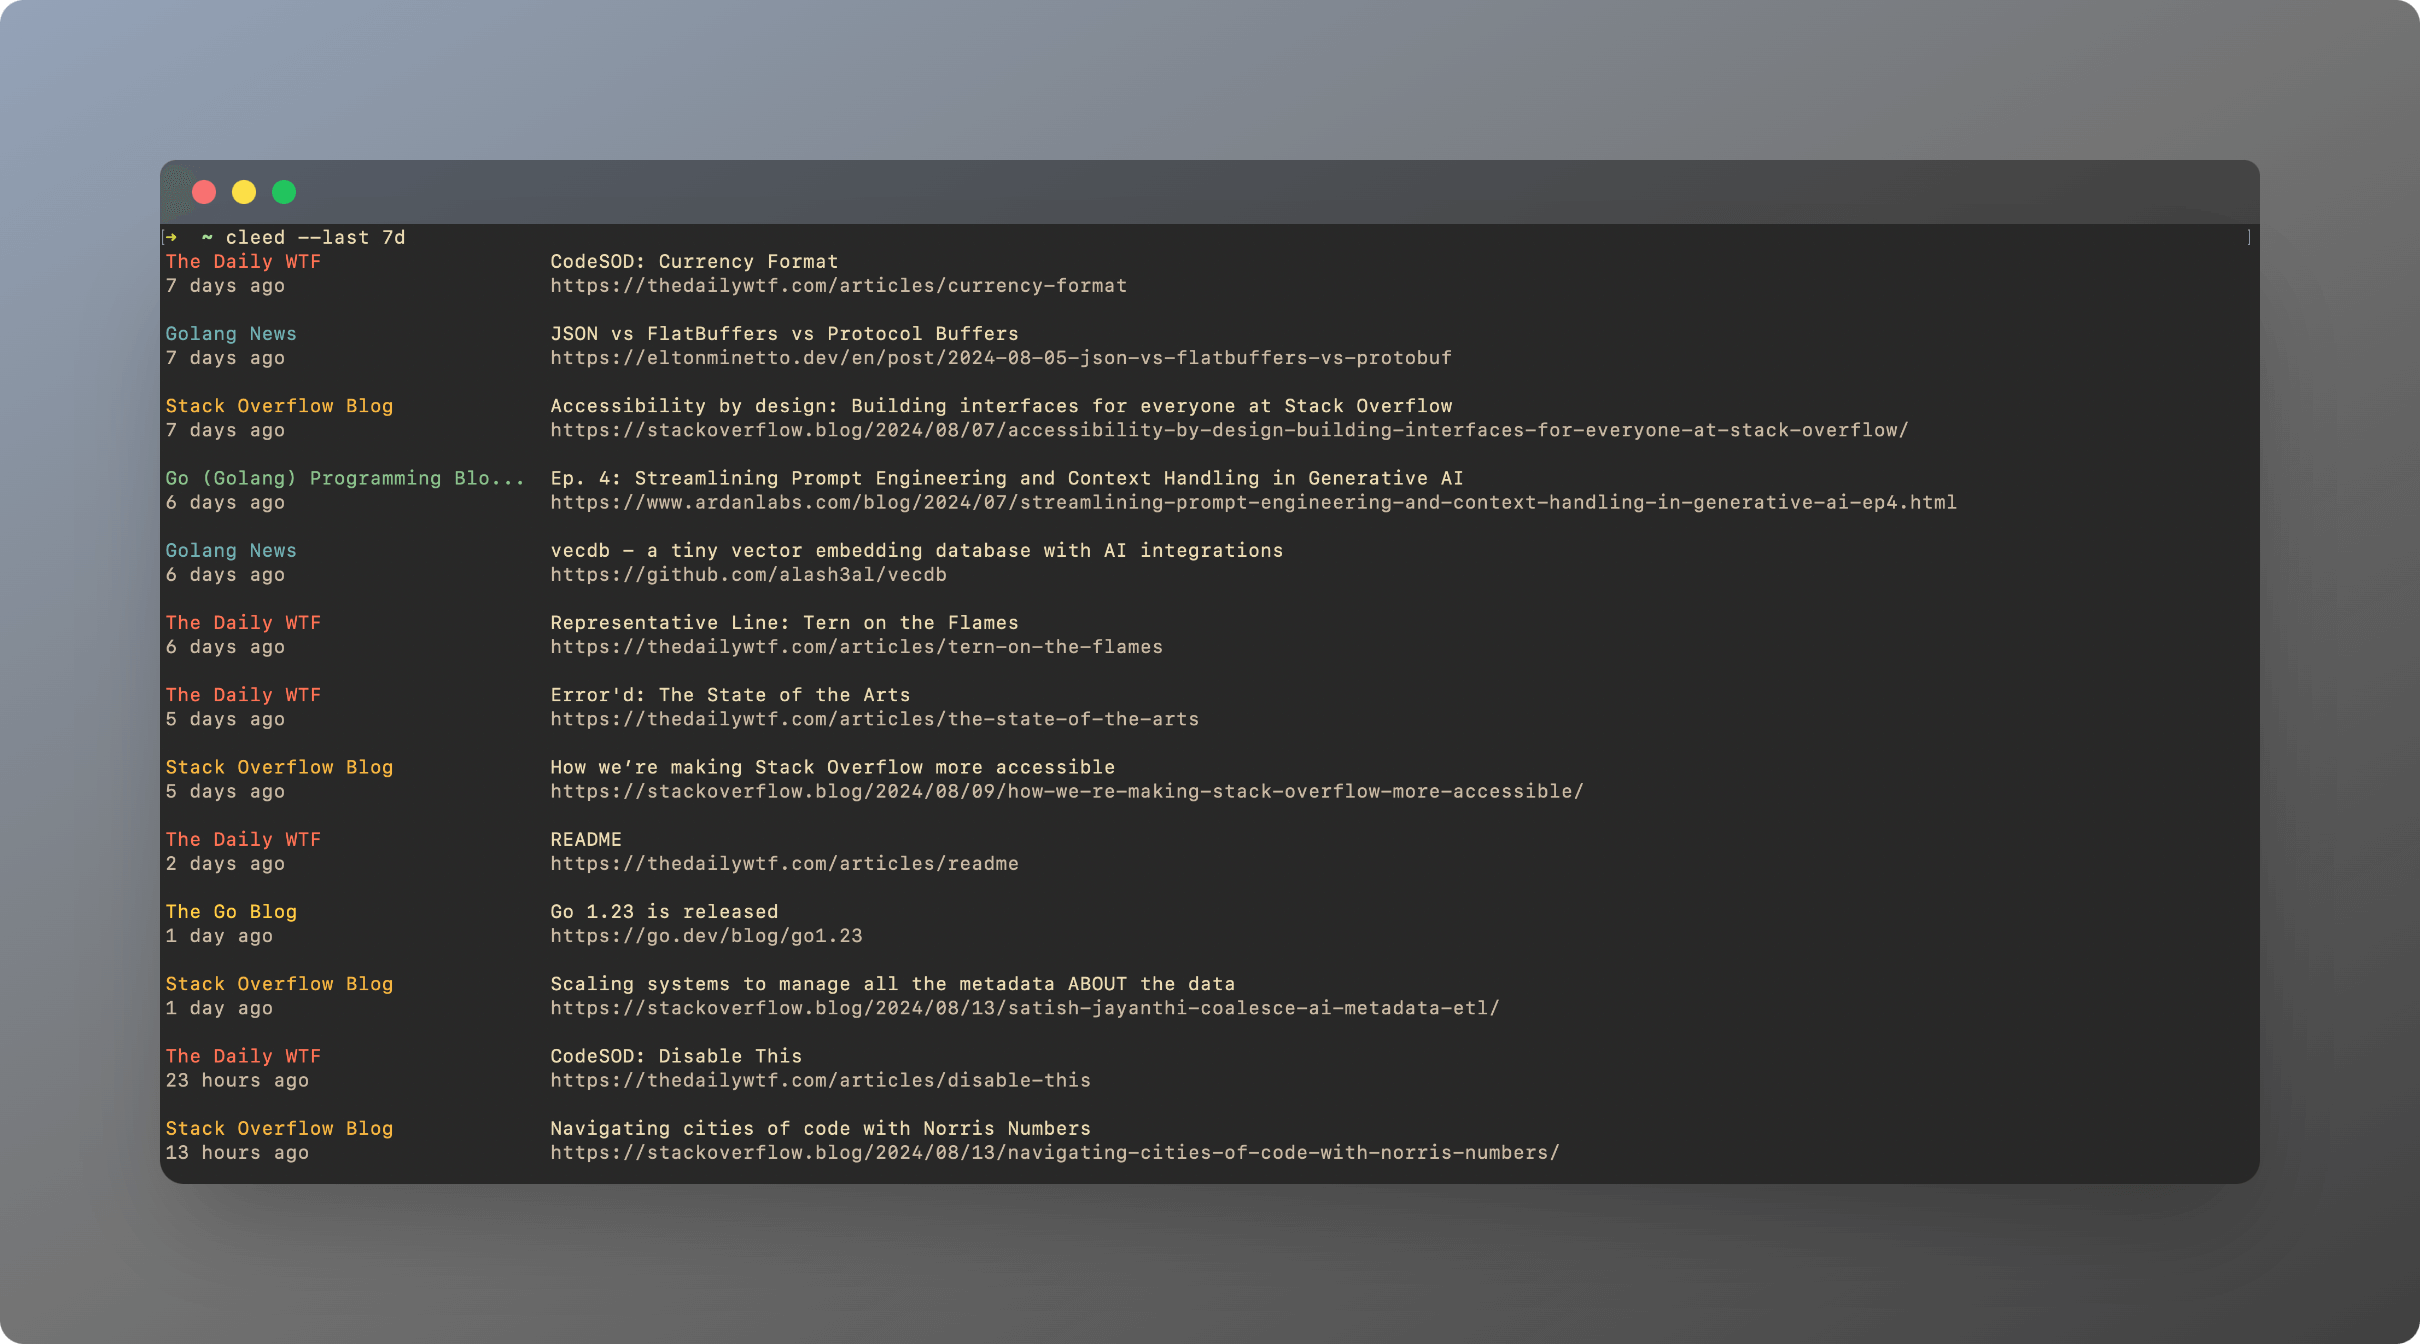
Task: Click the 'Go 1.23 is released' title
Action: (664, 912)
